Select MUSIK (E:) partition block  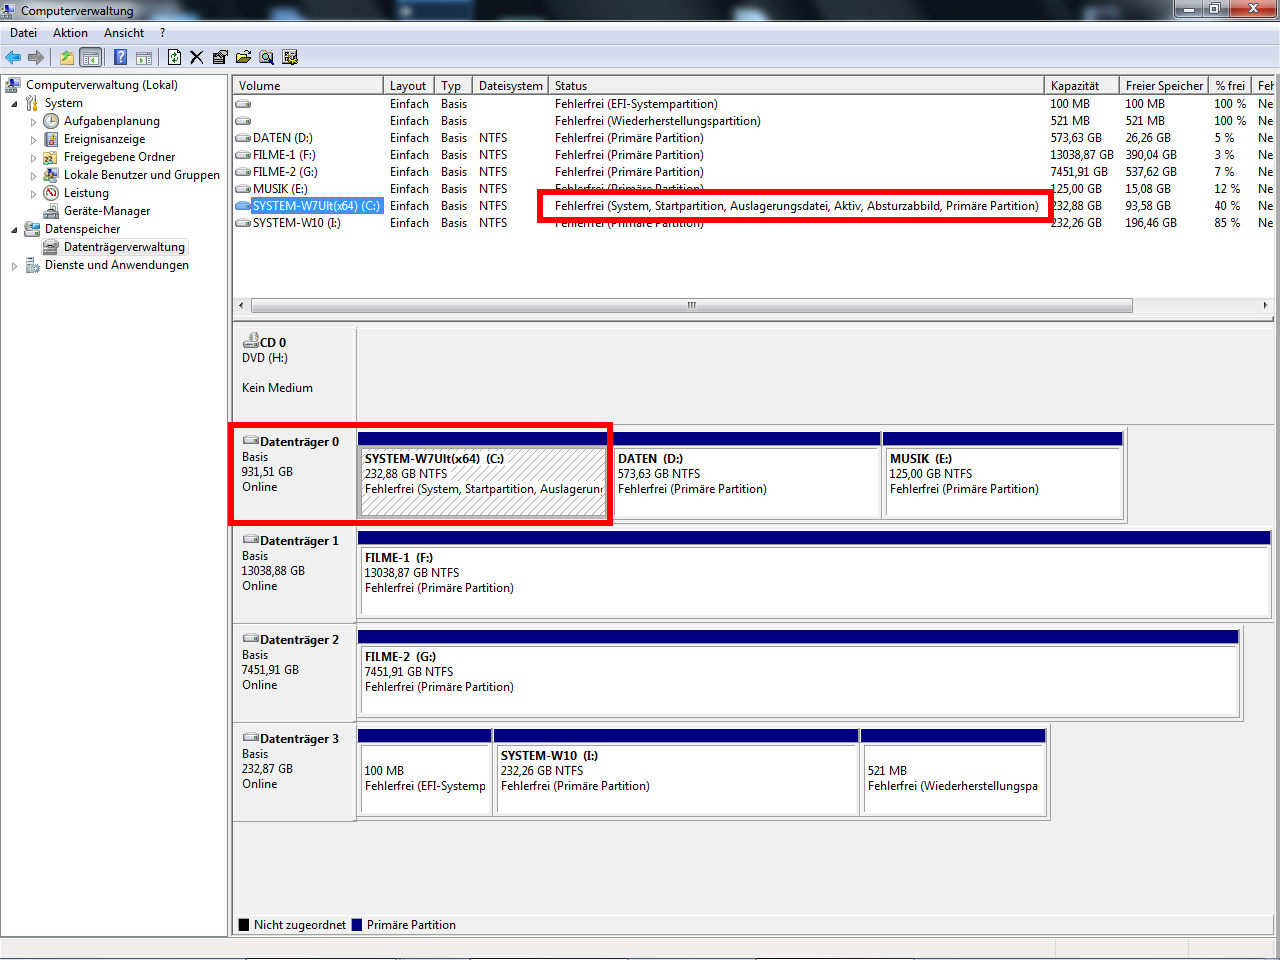click(x=1003, y=475)
